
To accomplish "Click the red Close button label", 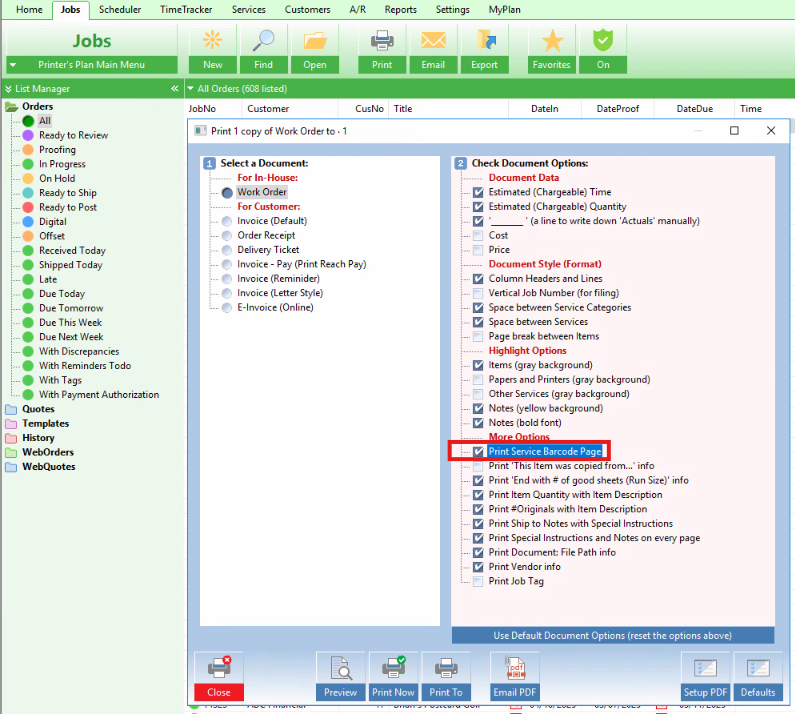I will pos(219,692).
